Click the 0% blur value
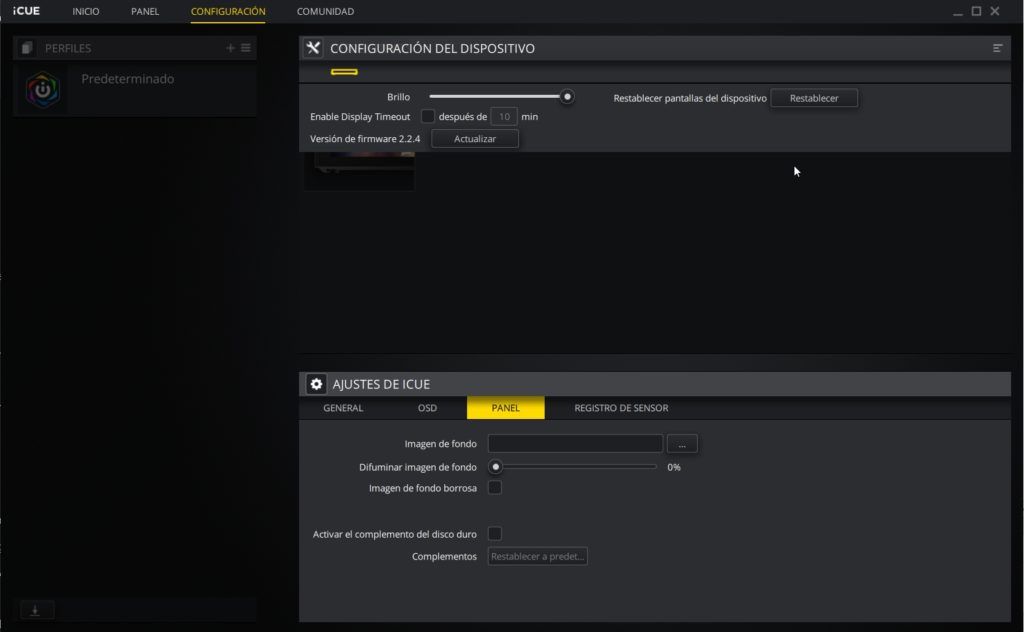Viewport: 1024px width, 632px height. (x=674, y=467)
